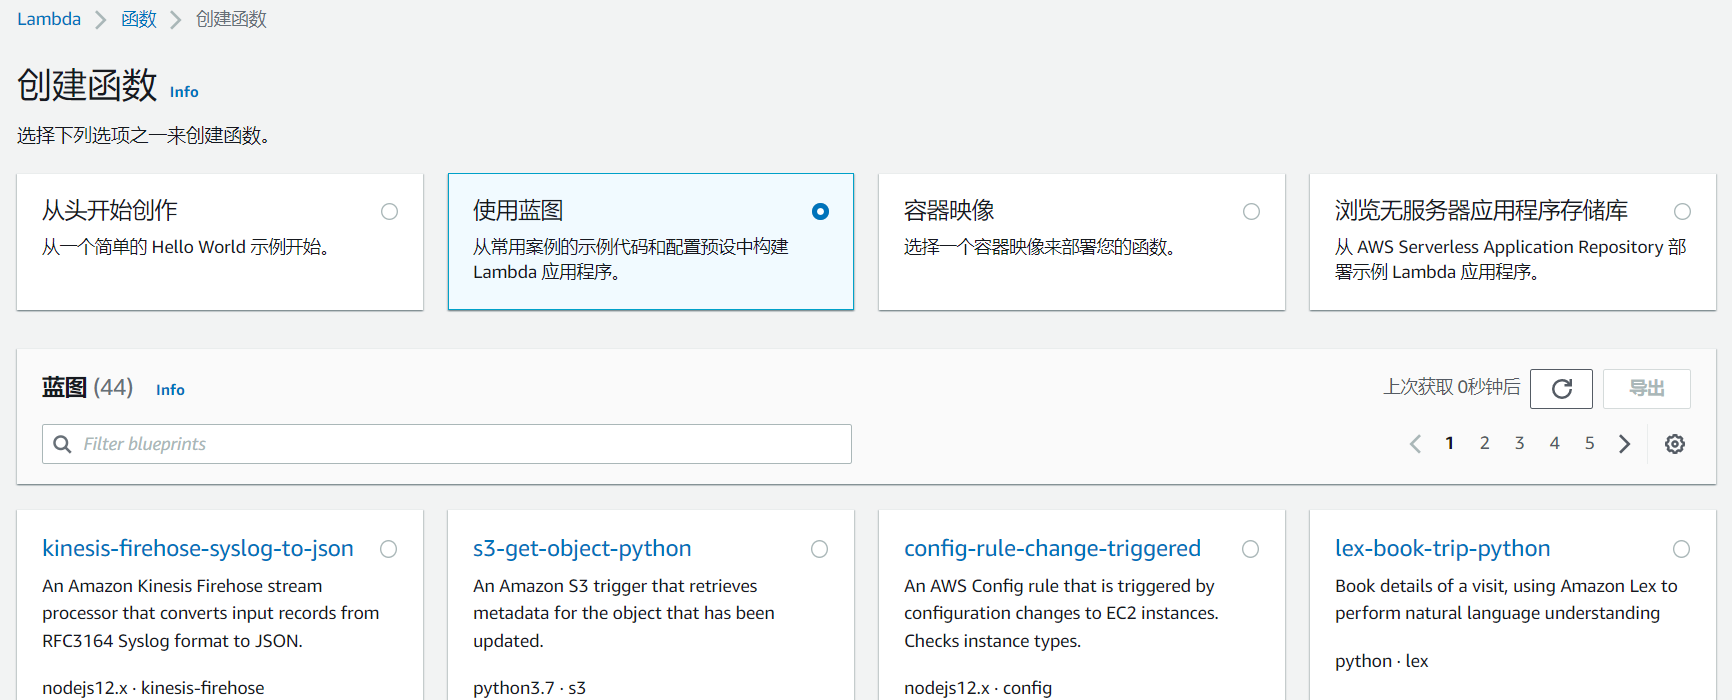
Task: Click the 创建函数 breadcrumb text
Action: (x=231, y=19)
